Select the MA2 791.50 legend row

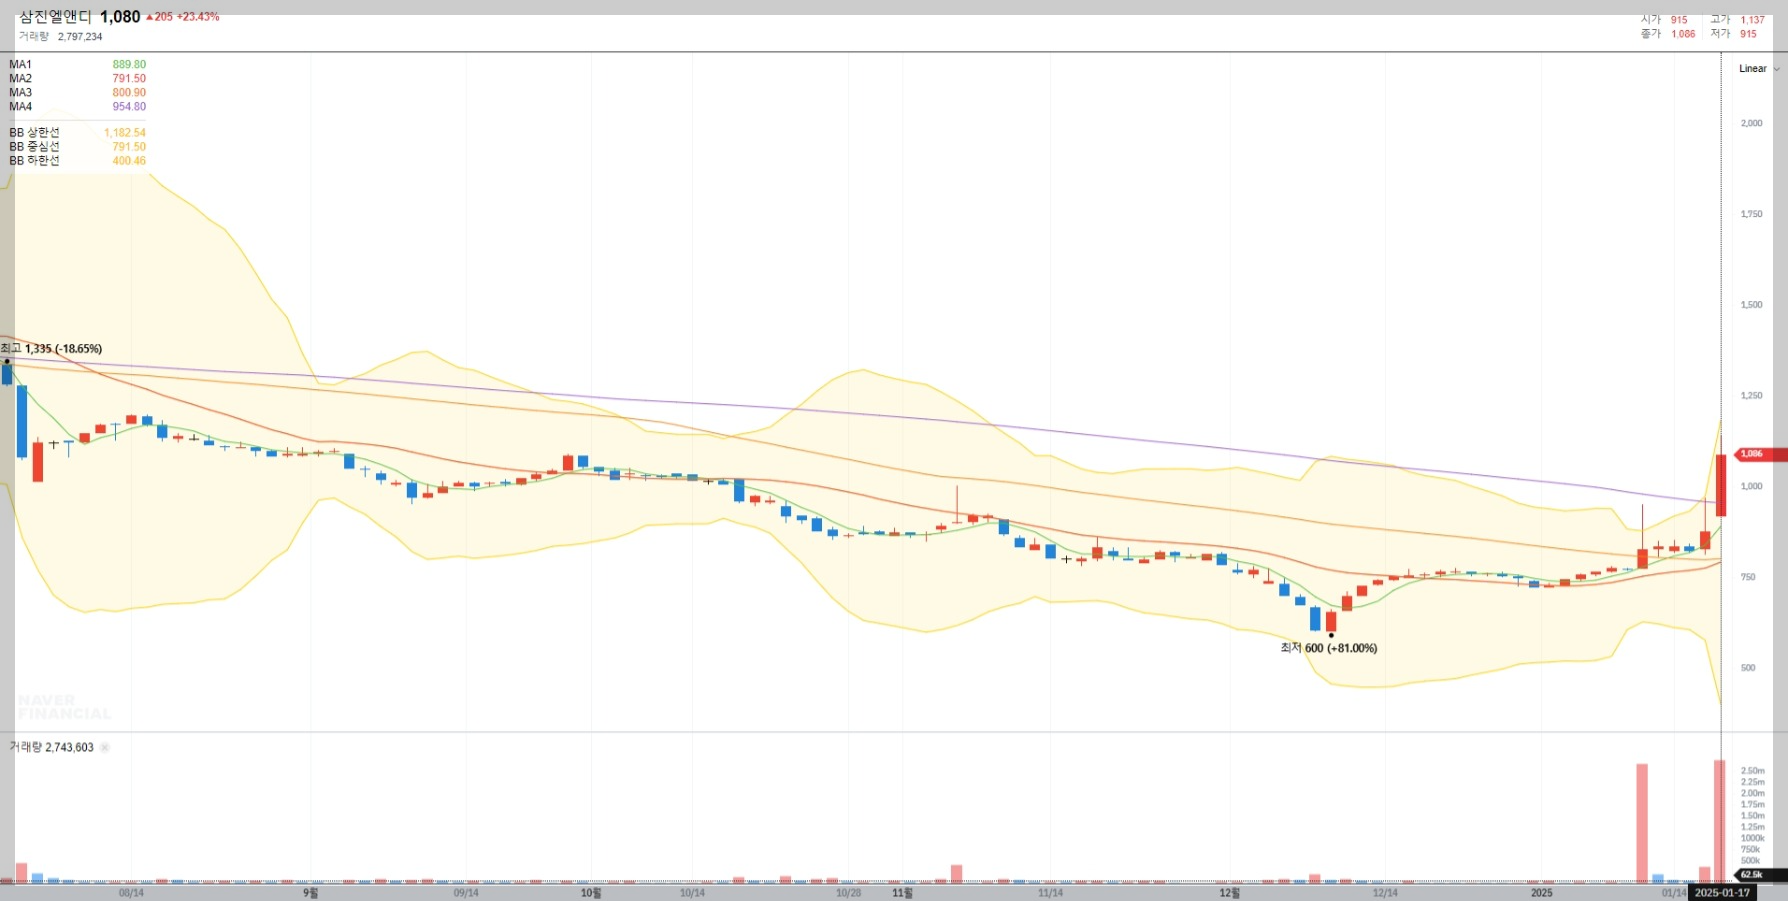(x=77, y=78)
